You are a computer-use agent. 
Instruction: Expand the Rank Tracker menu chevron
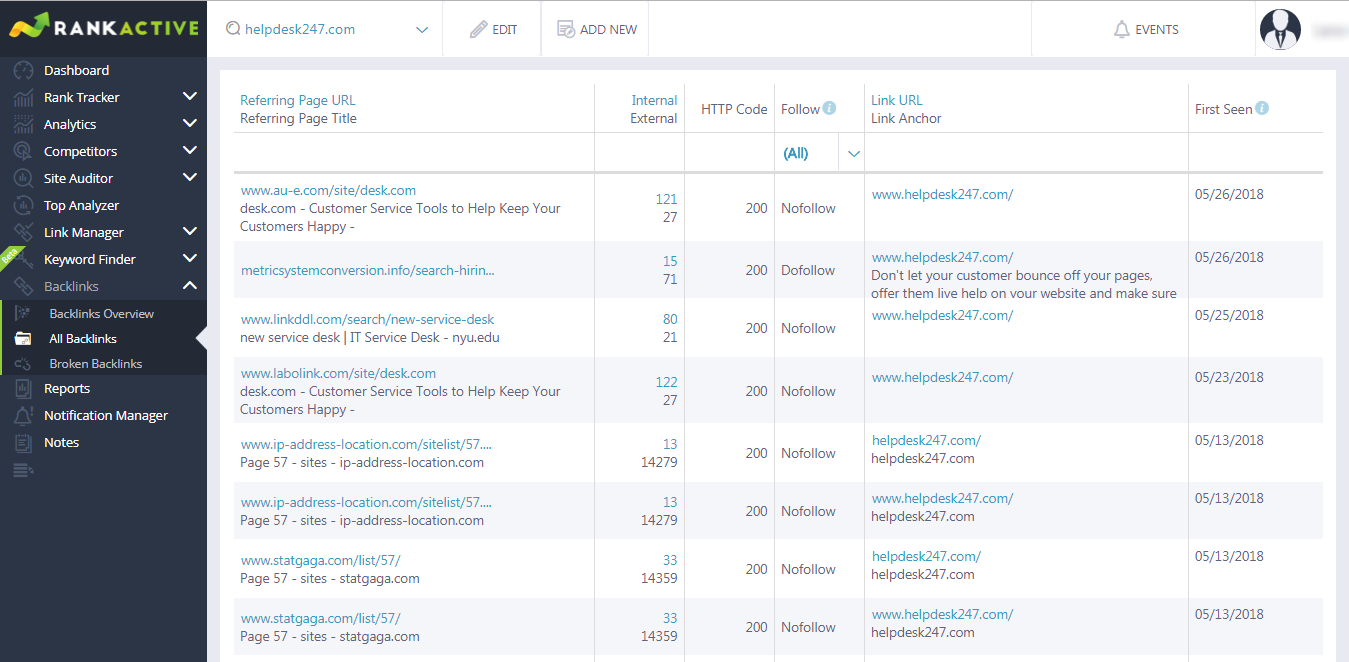[x=190, y=97]
